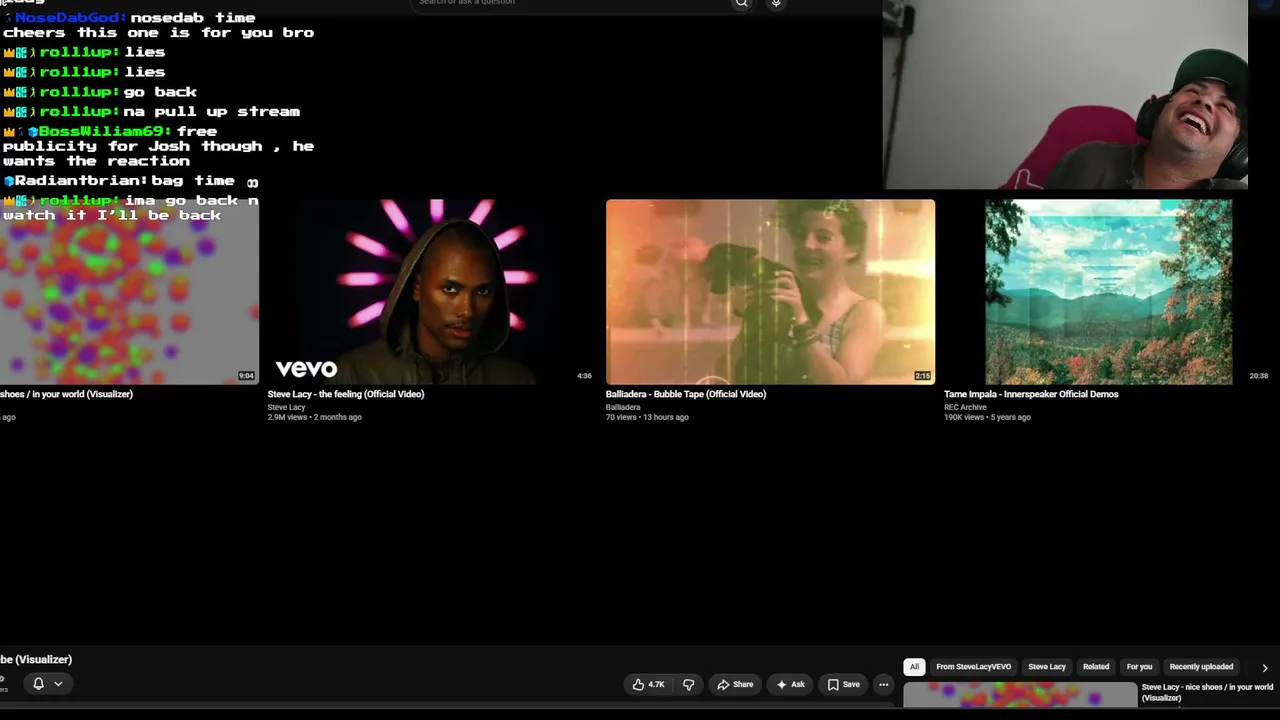Click the 4:36 duration label
The width and height of the screenshot is (1280, 720).
click(584, 376)
